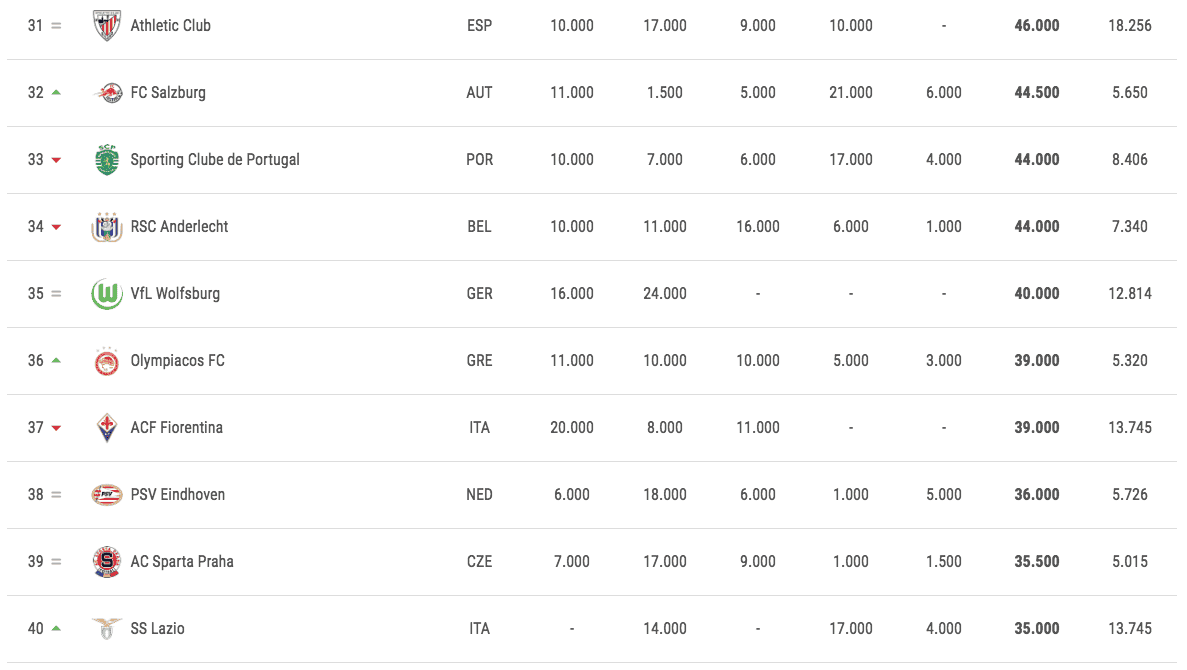
Task: Click the ACF Fiorentina diamond badge
Action: 107,428
